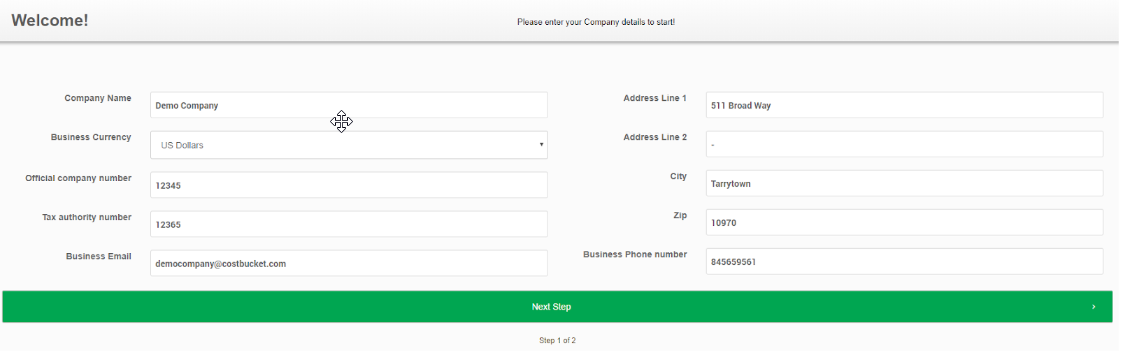Click the Official company number label
This screenshot has width=1125, height=361.
tap(78, 178)
